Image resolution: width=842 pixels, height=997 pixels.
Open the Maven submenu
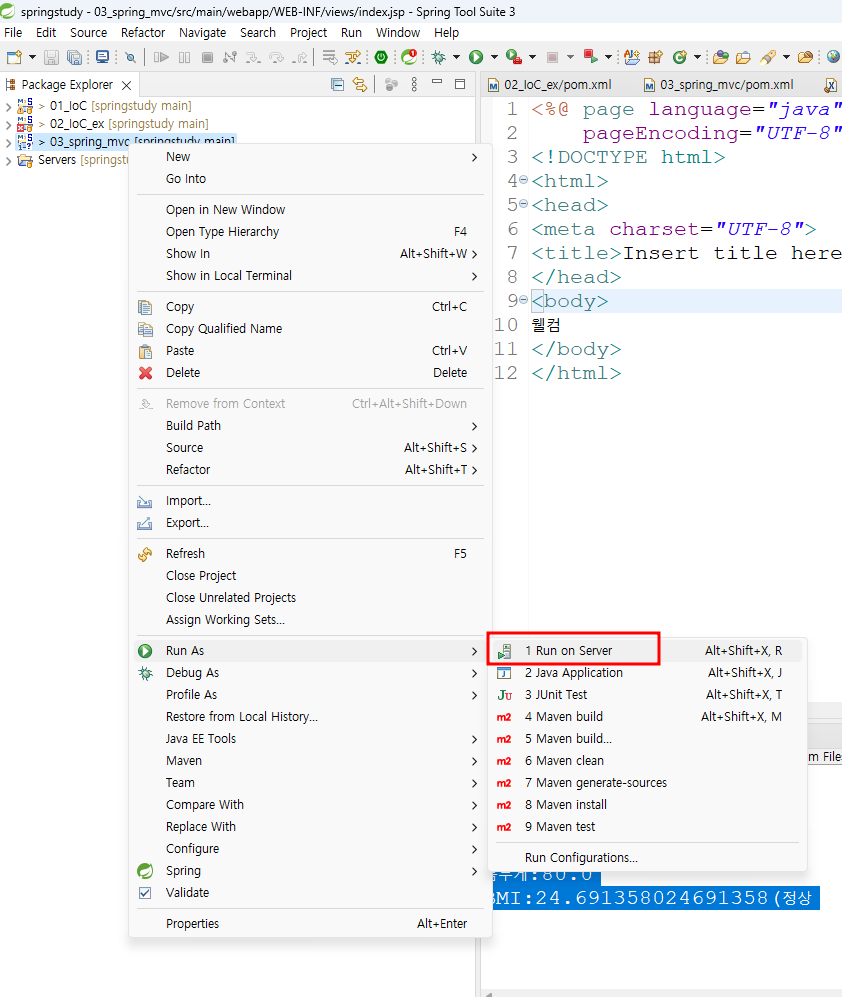pyautogui.click(x=310, y=761)
